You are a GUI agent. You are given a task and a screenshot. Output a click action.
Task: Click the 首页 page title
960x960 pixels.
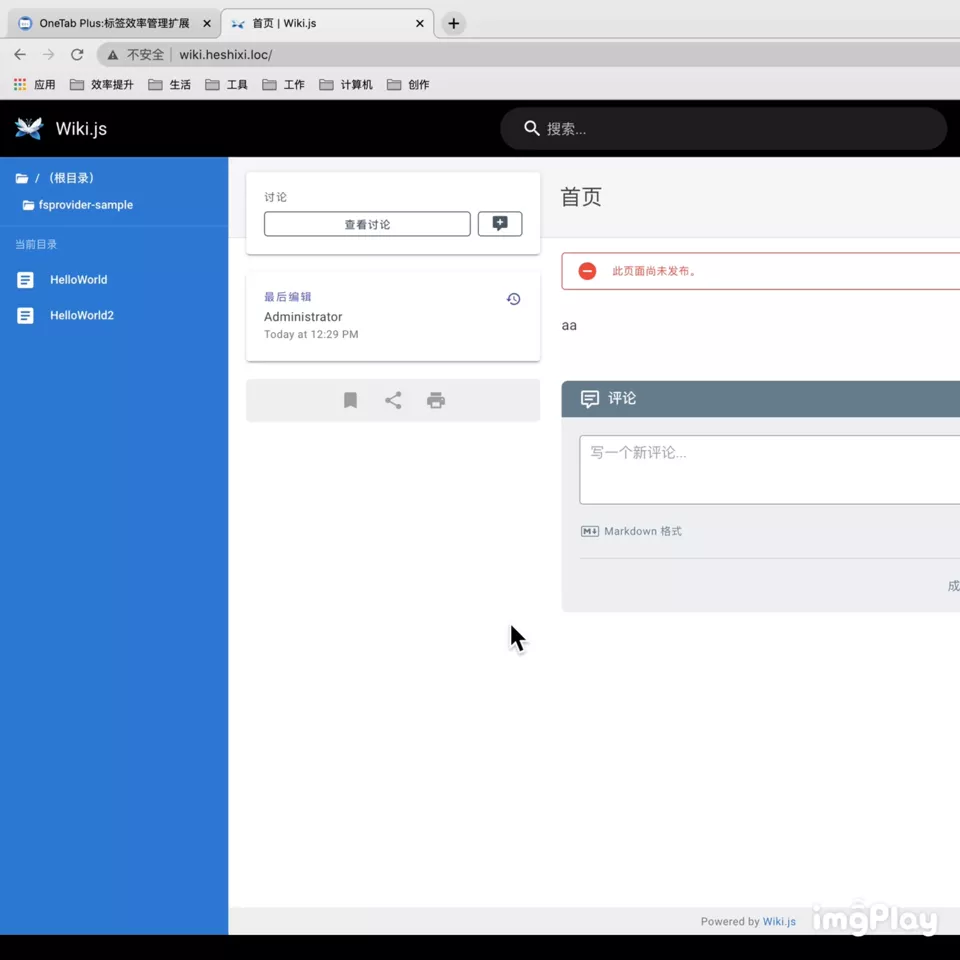581,197
